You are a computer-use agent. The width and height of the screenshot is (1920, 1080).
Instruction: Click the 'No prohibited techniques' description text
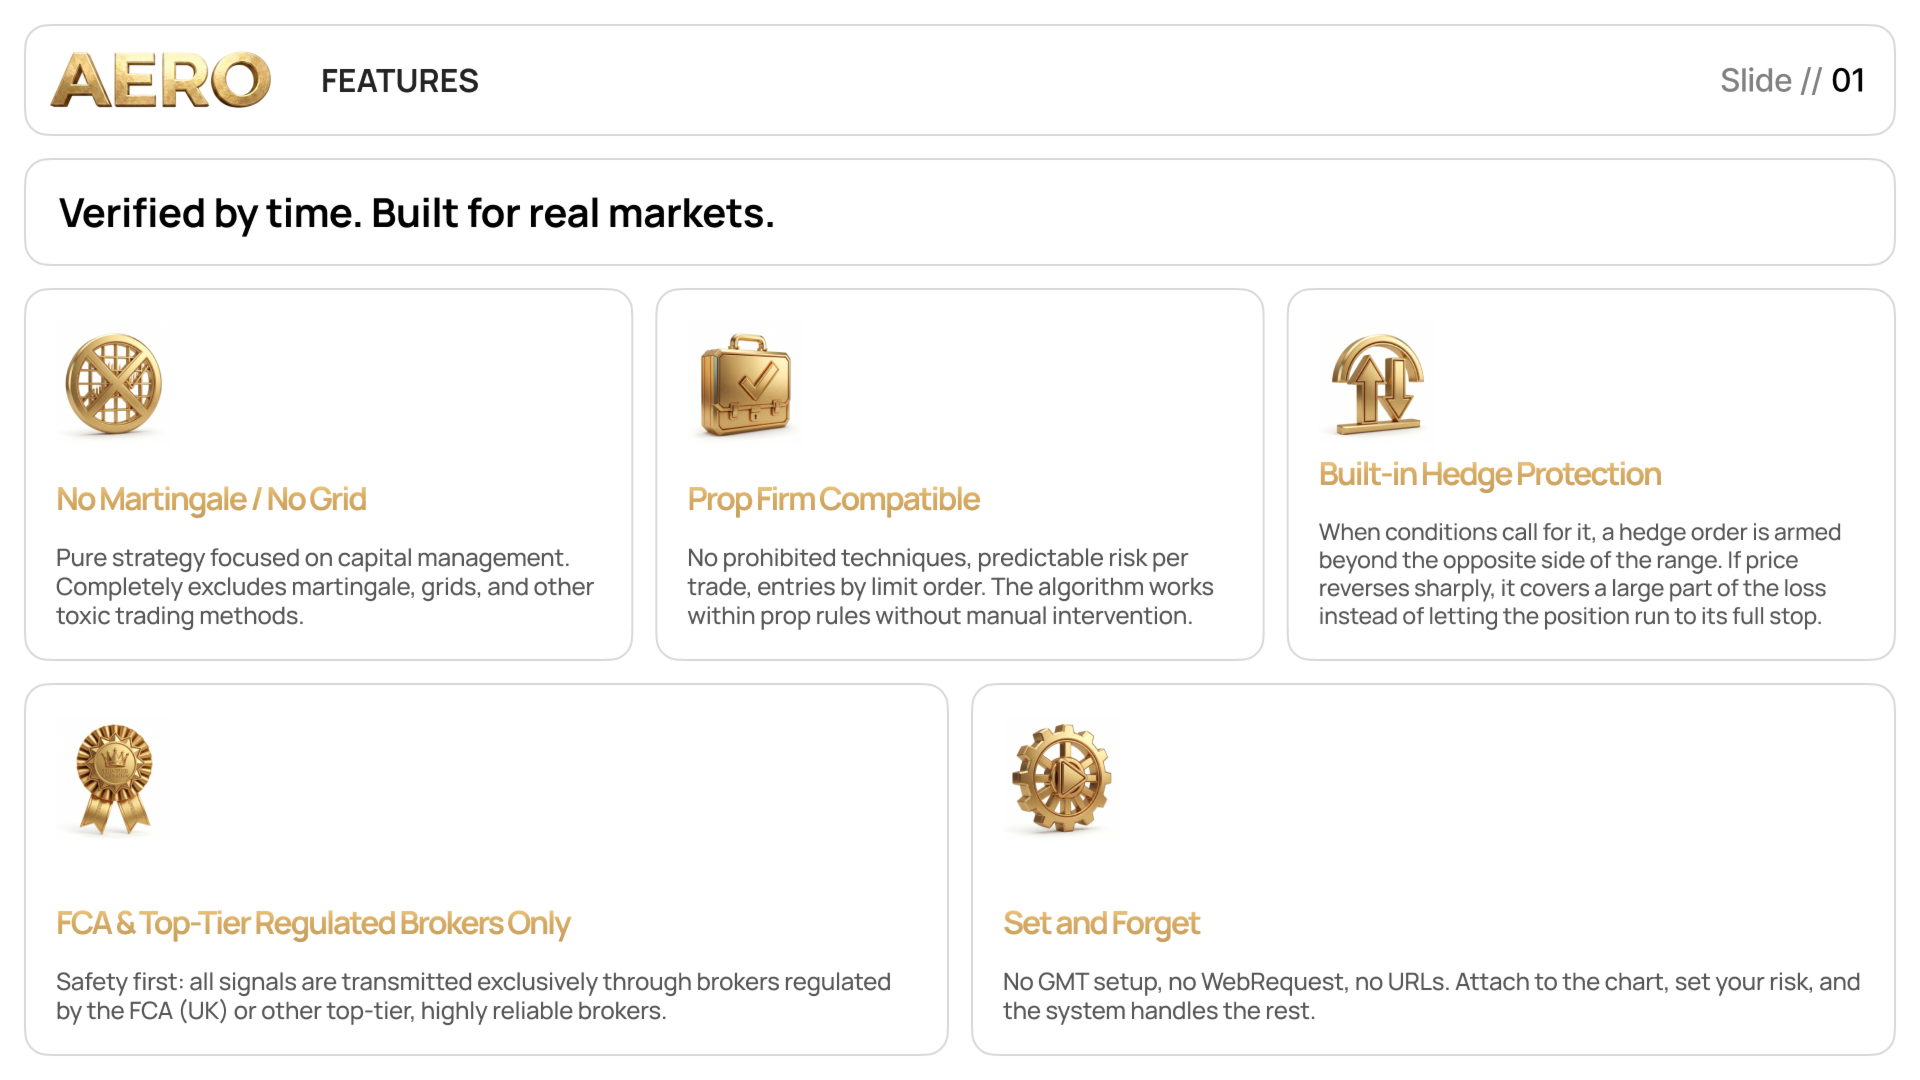pyautogui.click(x=950, y=586)
